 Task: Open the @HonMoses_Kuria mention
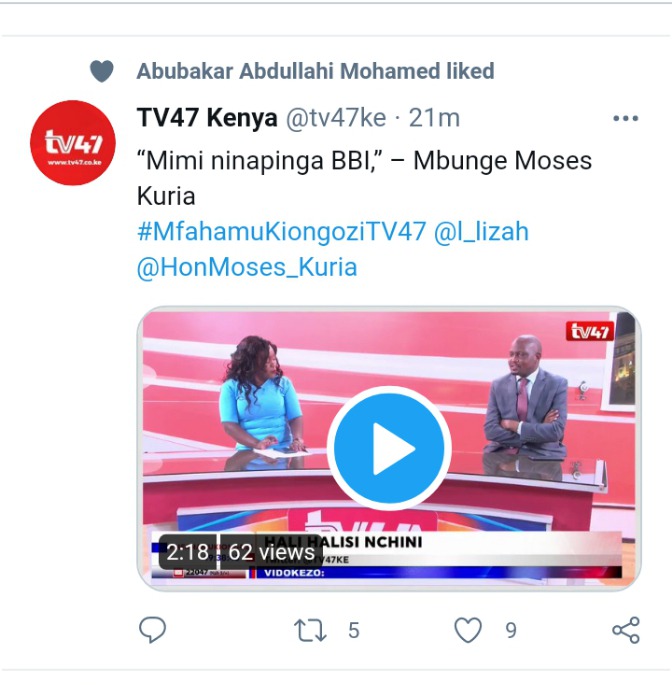tap(247, 267)
